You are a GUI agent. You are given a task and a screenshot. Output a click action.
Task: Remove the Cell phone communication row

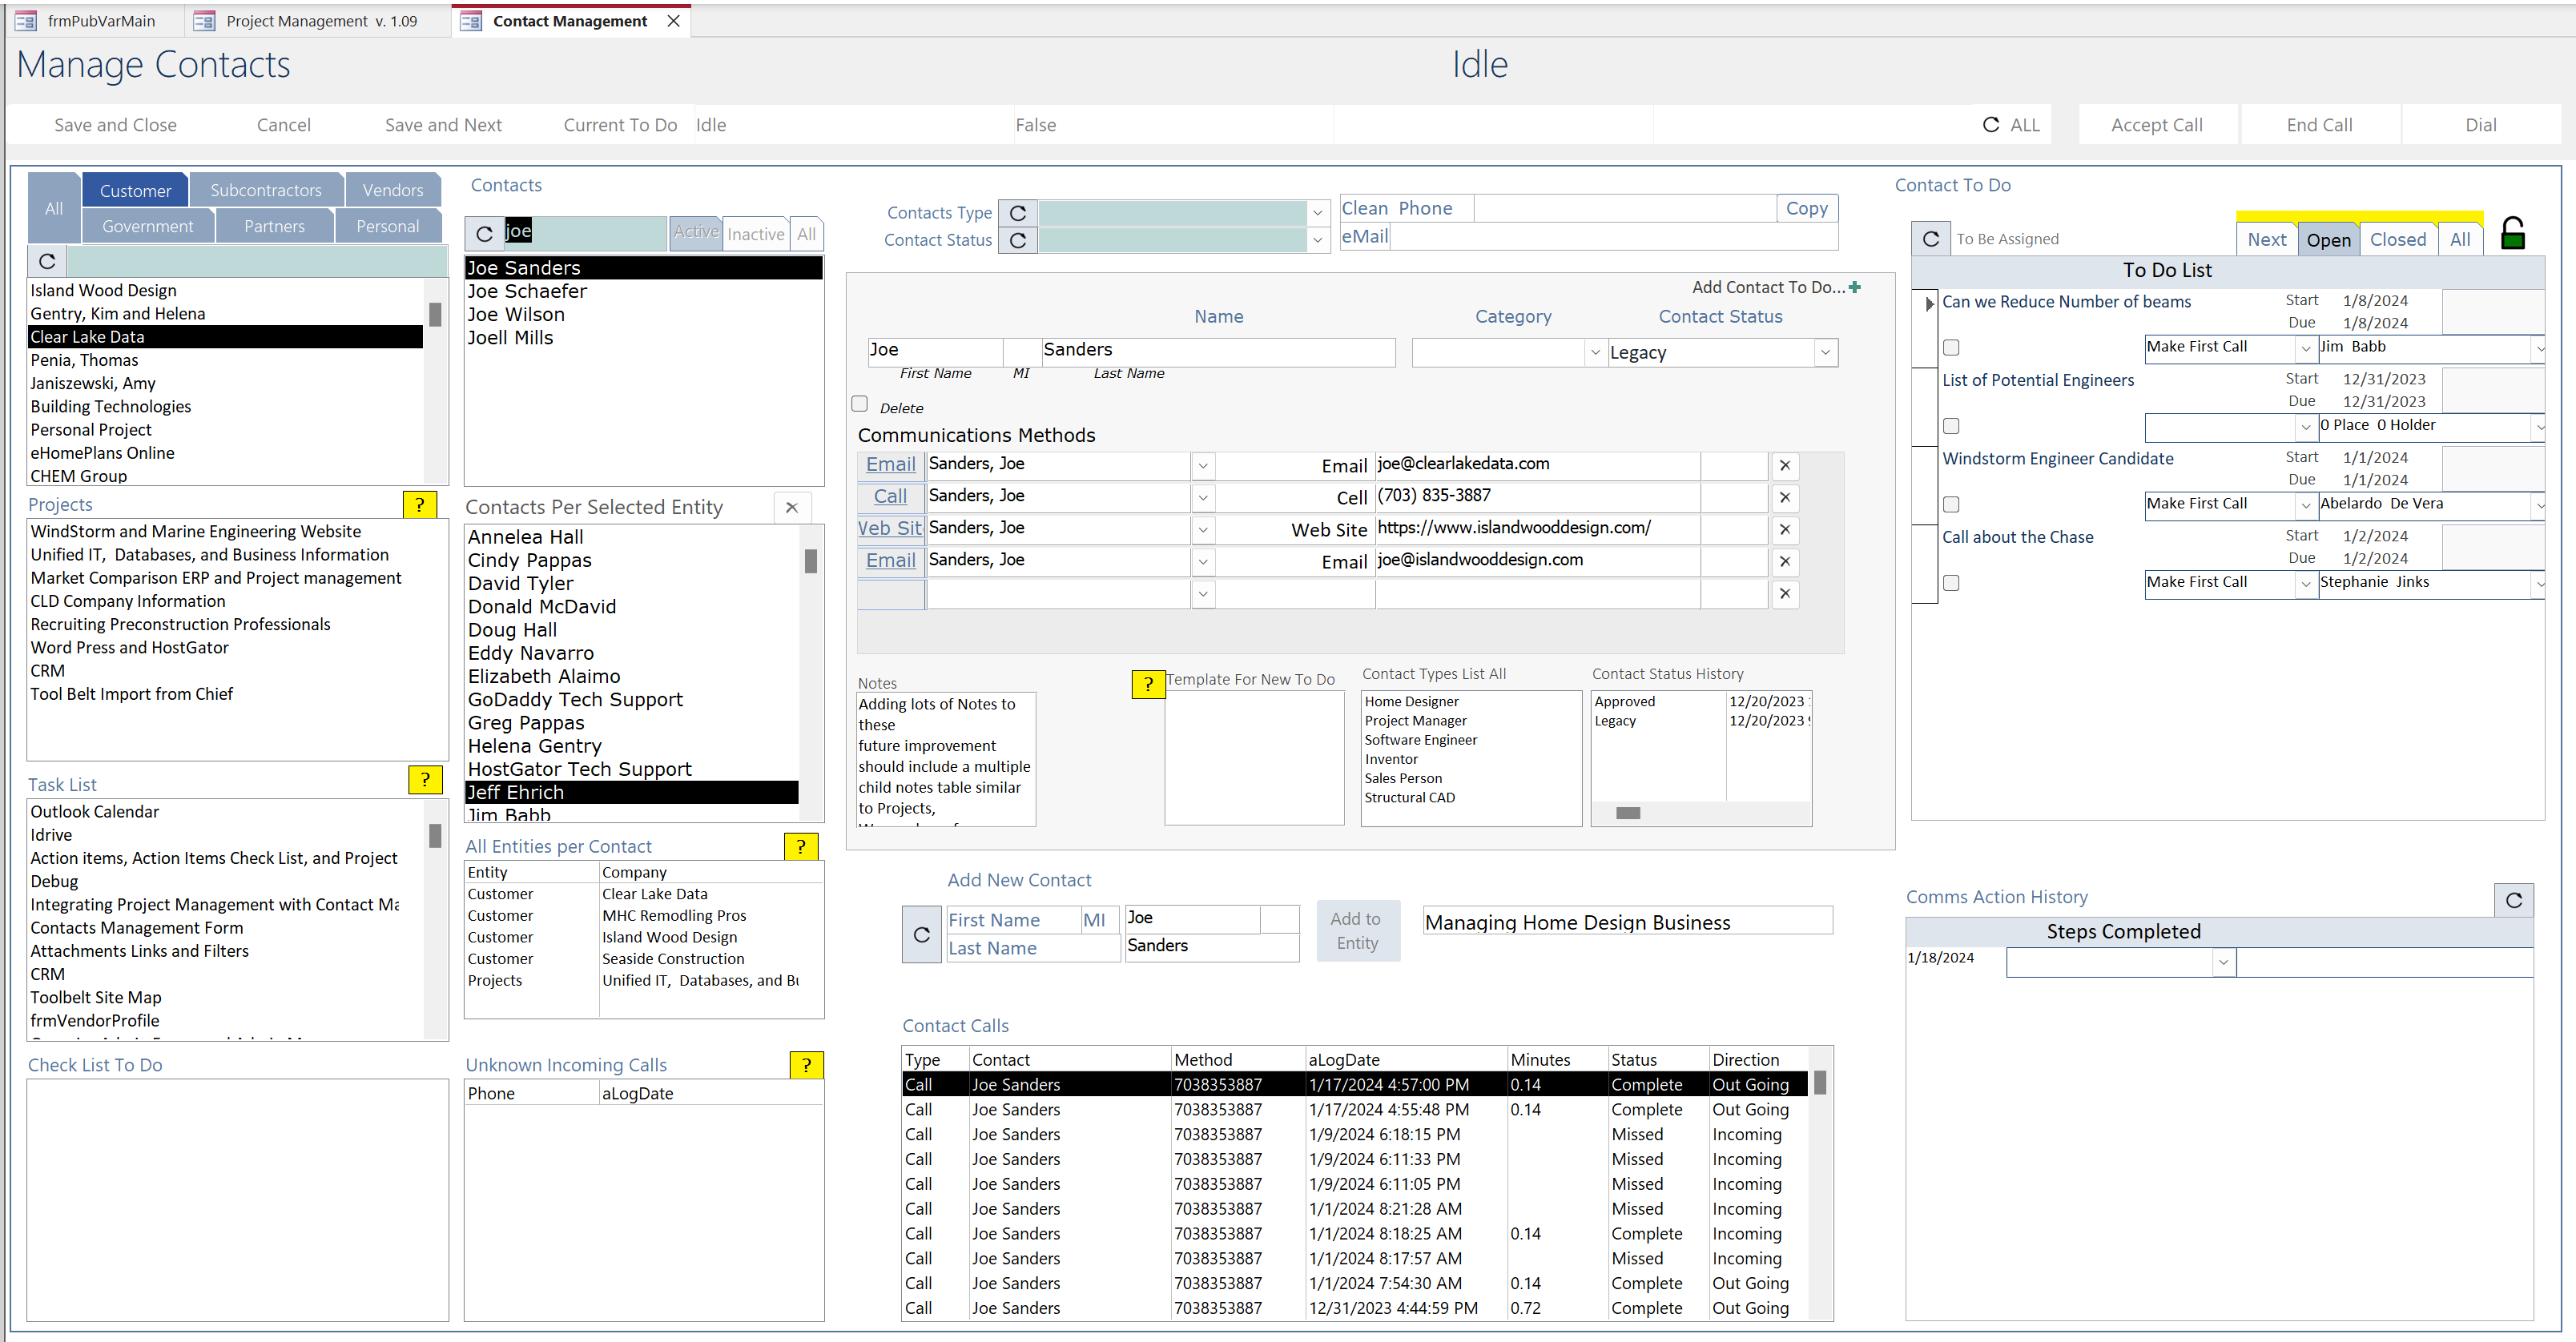click(x=1784, y=497)
